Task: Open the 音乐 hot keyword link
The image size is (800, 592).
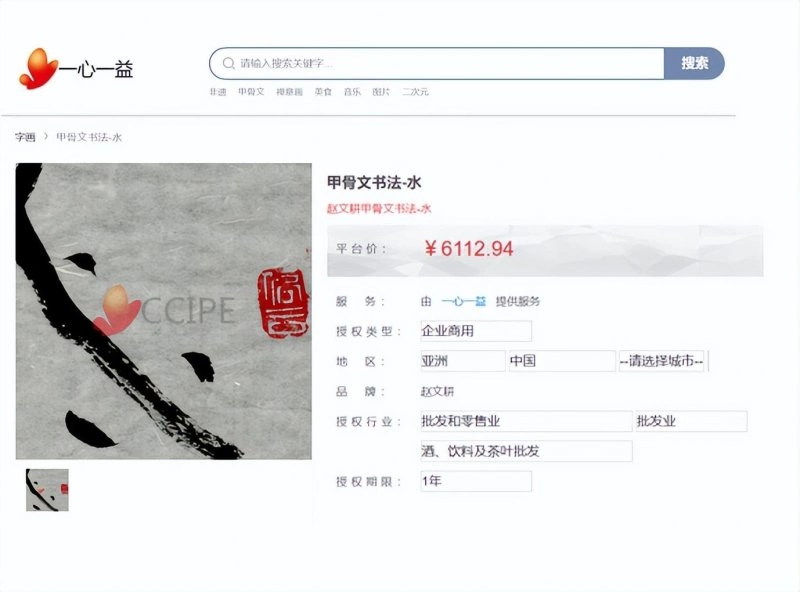Action: tap(352, 92)
